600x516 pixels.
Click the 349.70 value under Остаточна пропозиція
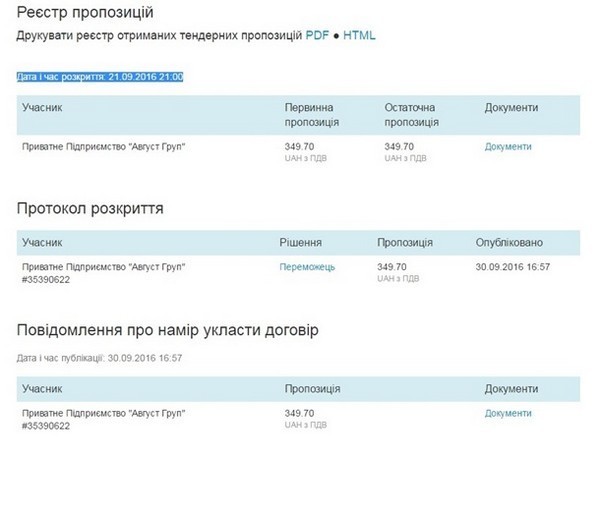coord(399,147)
